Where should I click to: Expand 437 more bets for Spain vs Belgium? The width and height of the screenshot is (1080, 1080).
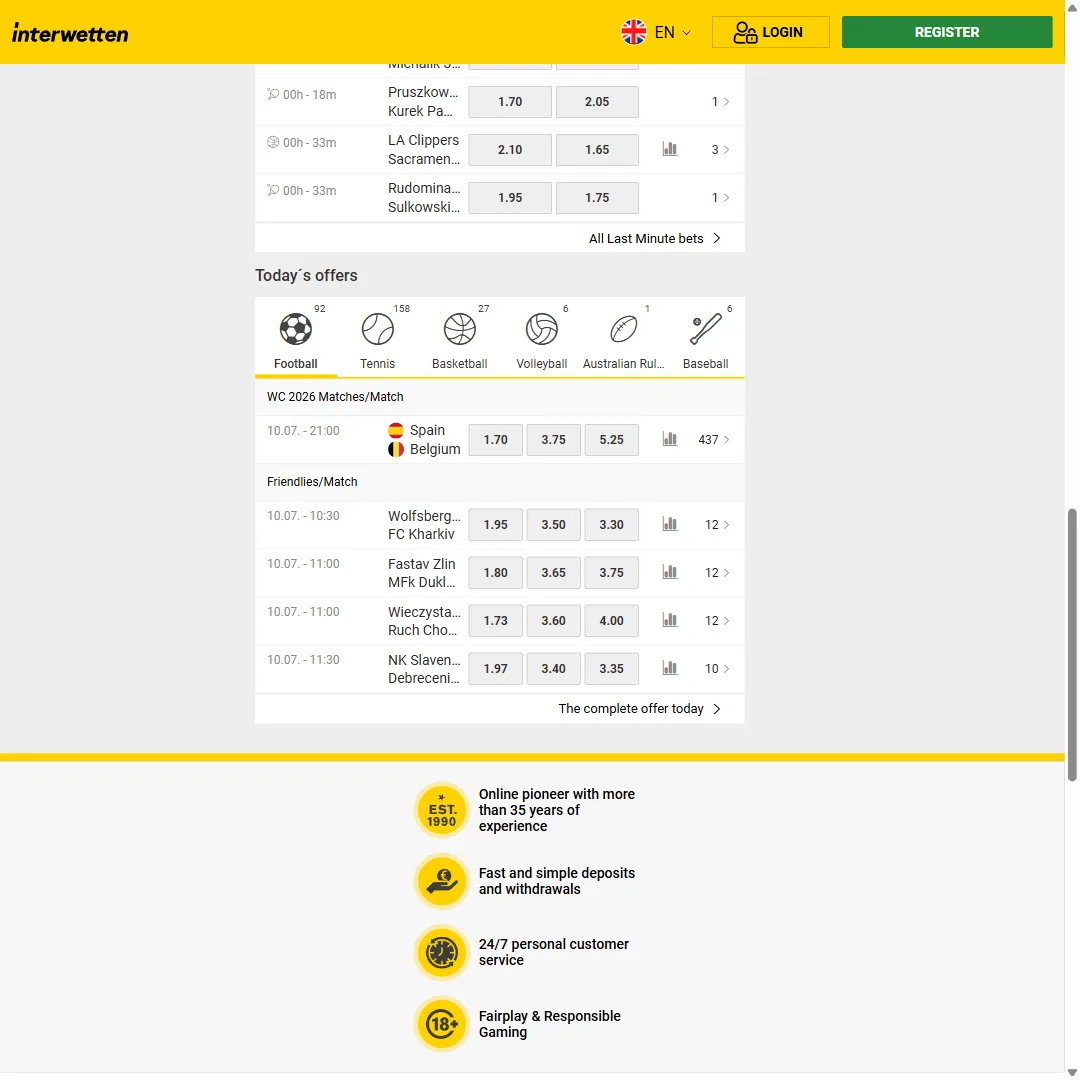[714, 439]
